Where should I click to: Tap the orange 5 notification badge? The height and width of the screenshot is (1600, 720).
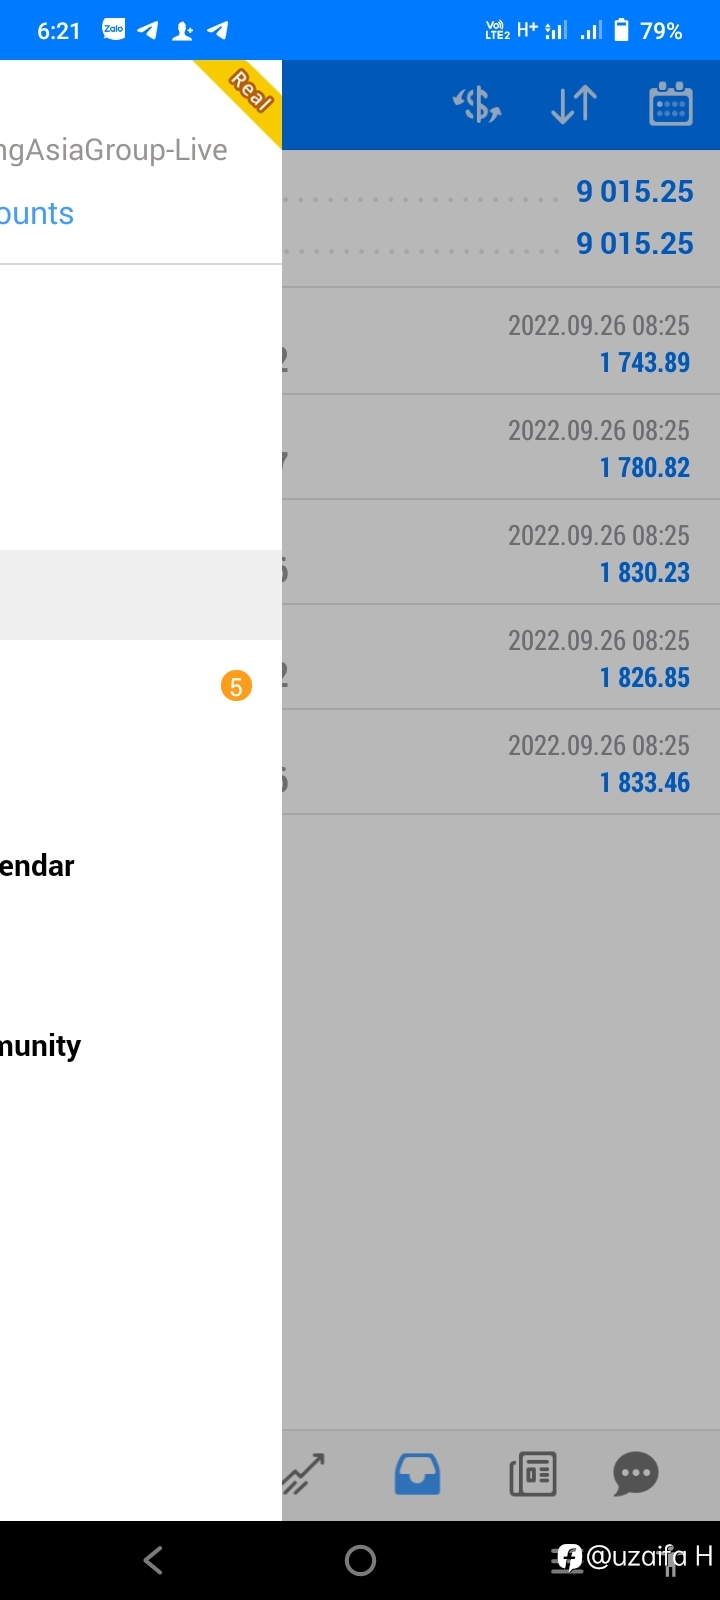(236, 686)
